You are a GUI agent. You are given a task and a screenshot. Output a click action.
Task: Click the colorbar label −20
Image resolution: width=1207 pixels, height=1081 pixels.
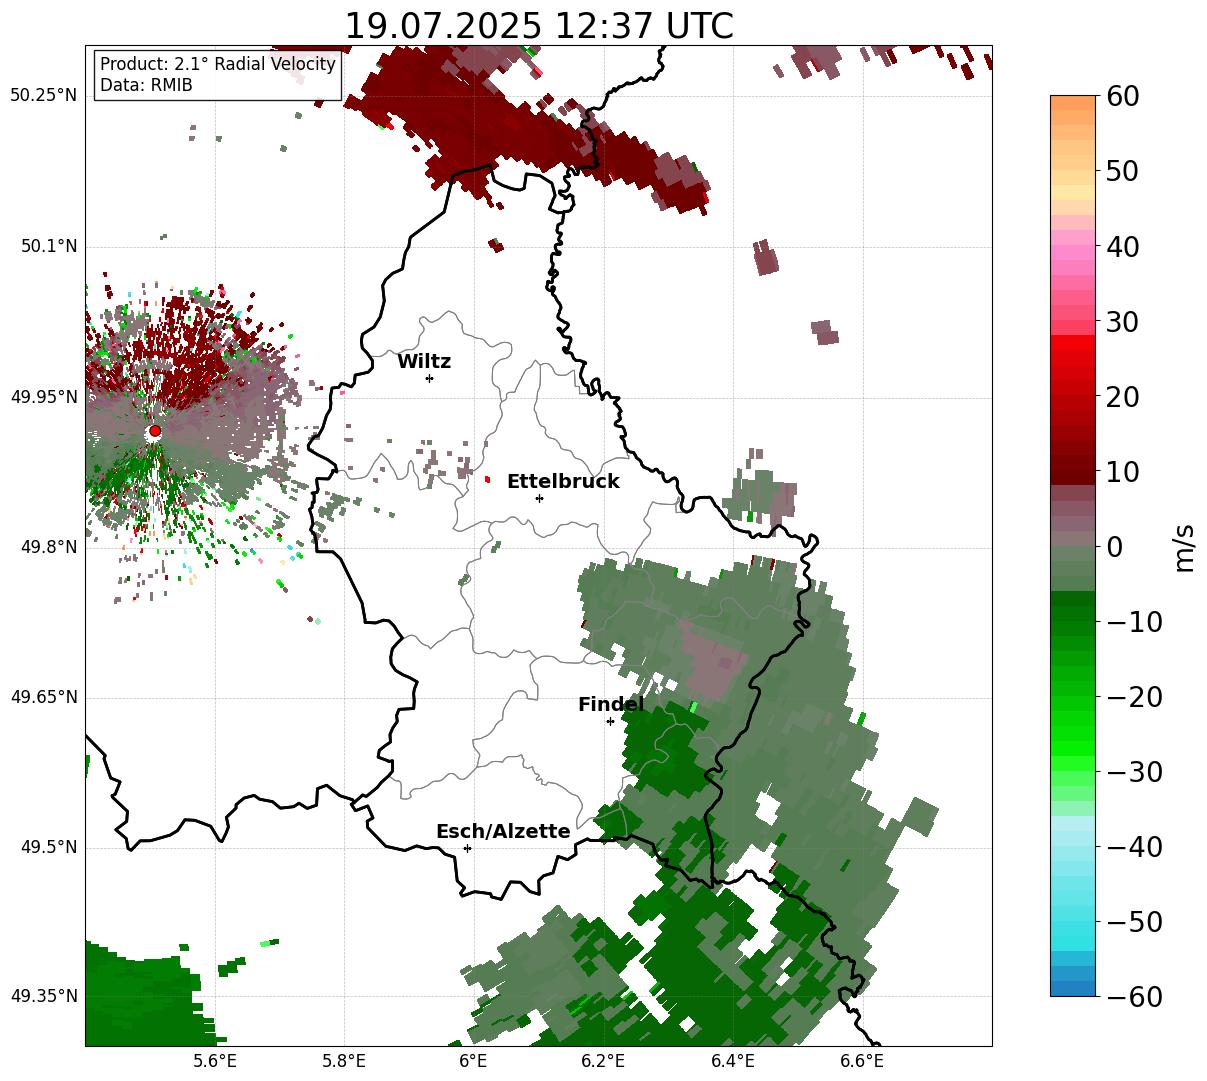(x=1134, y=697)
